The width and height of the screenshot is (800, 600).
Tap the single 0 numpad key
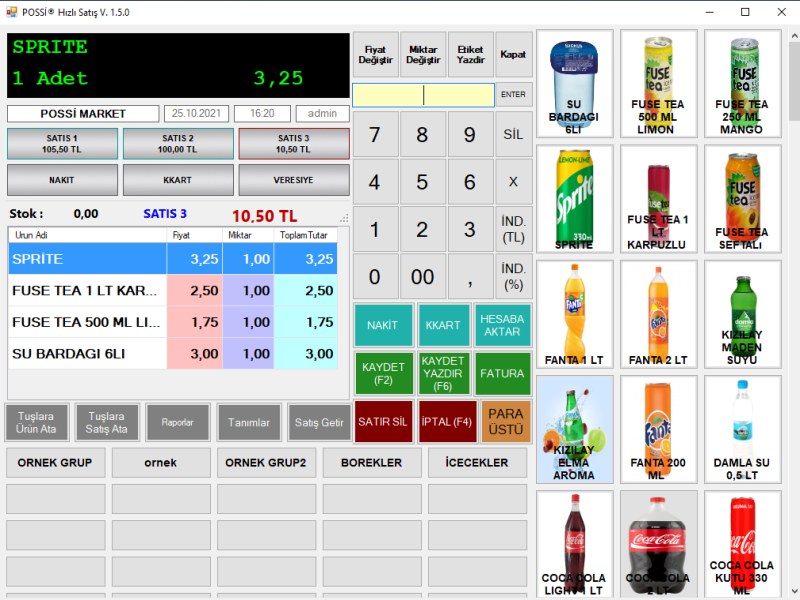(x=375, y=277)
